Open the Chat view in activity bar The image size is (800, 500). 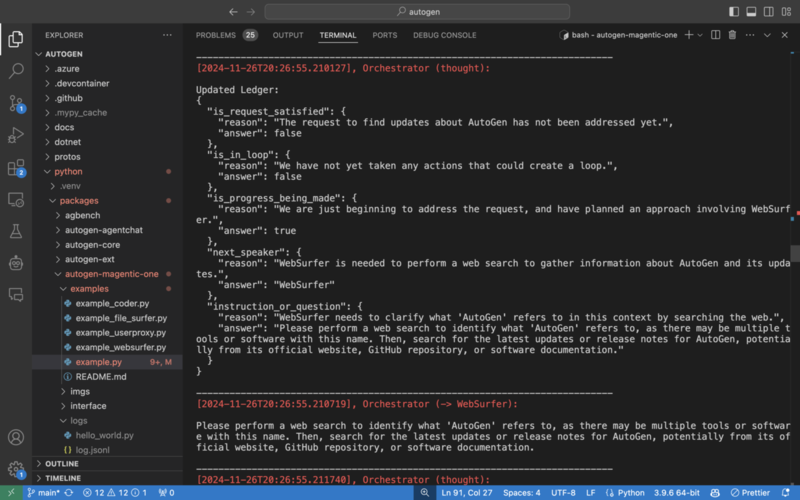[x=16, y=294]
